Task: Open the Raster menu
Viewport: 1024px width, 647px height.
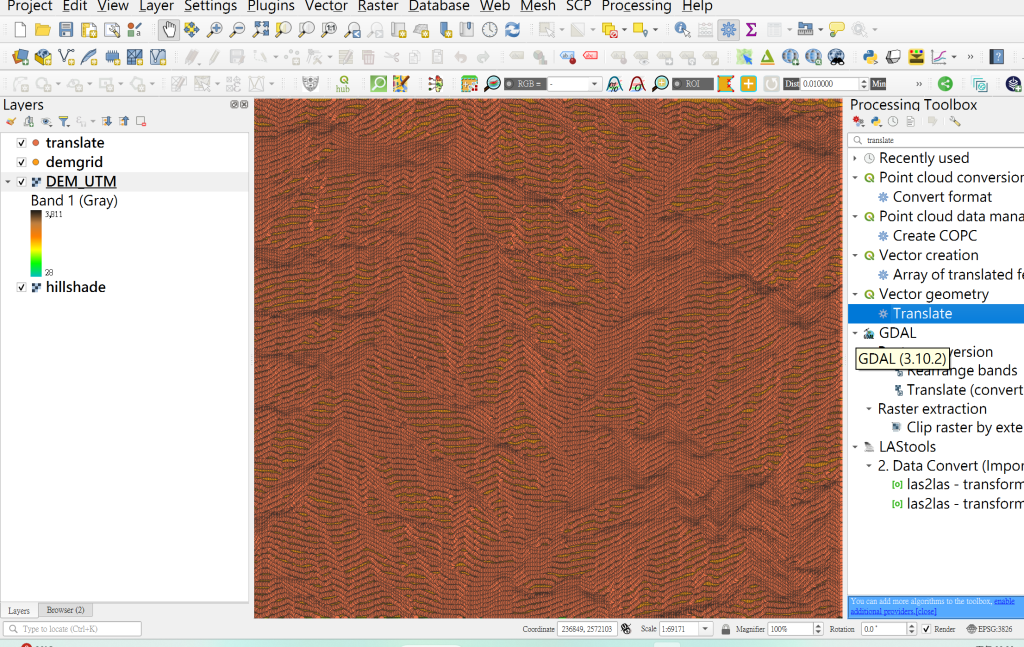Action: click(377, 6)
